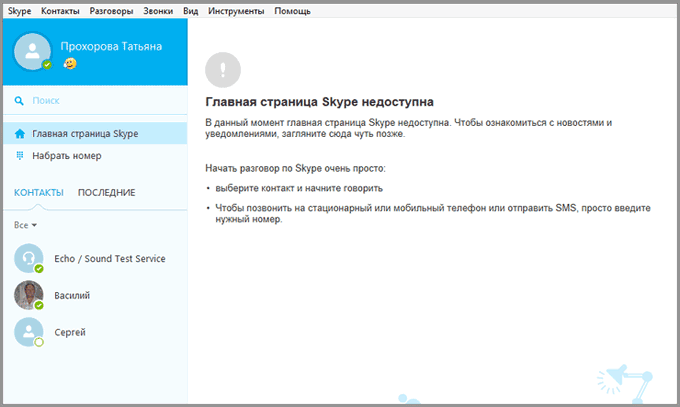Switch to the КОНТАКТЫ tab

point(39,193)
